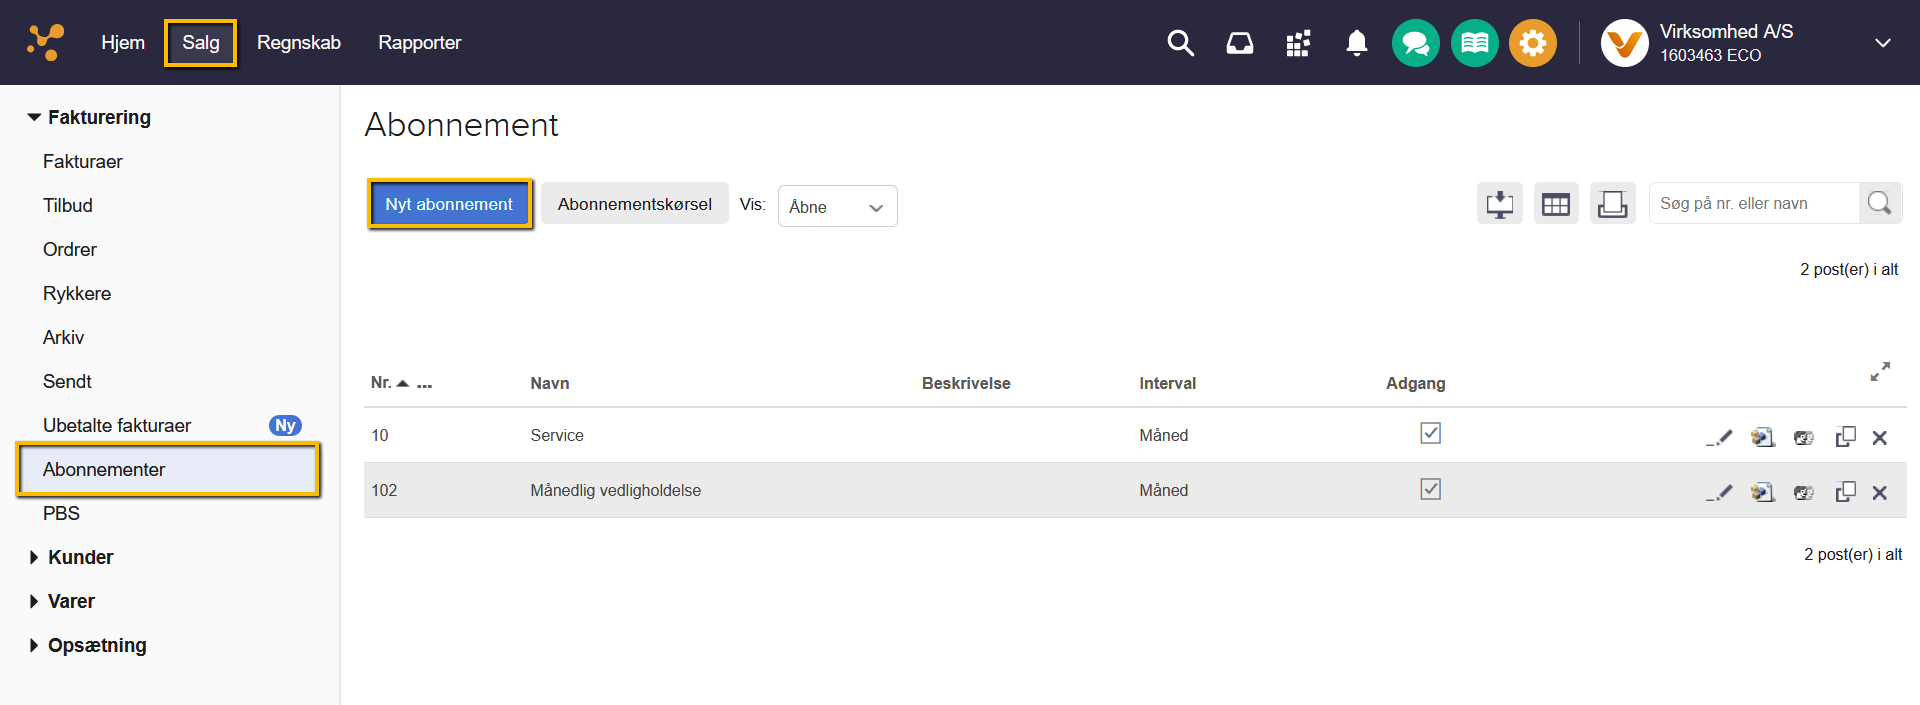Open the orange settings gear
The height and width of the screenshot is (705, 1920).
click(x=1532, y=43)
